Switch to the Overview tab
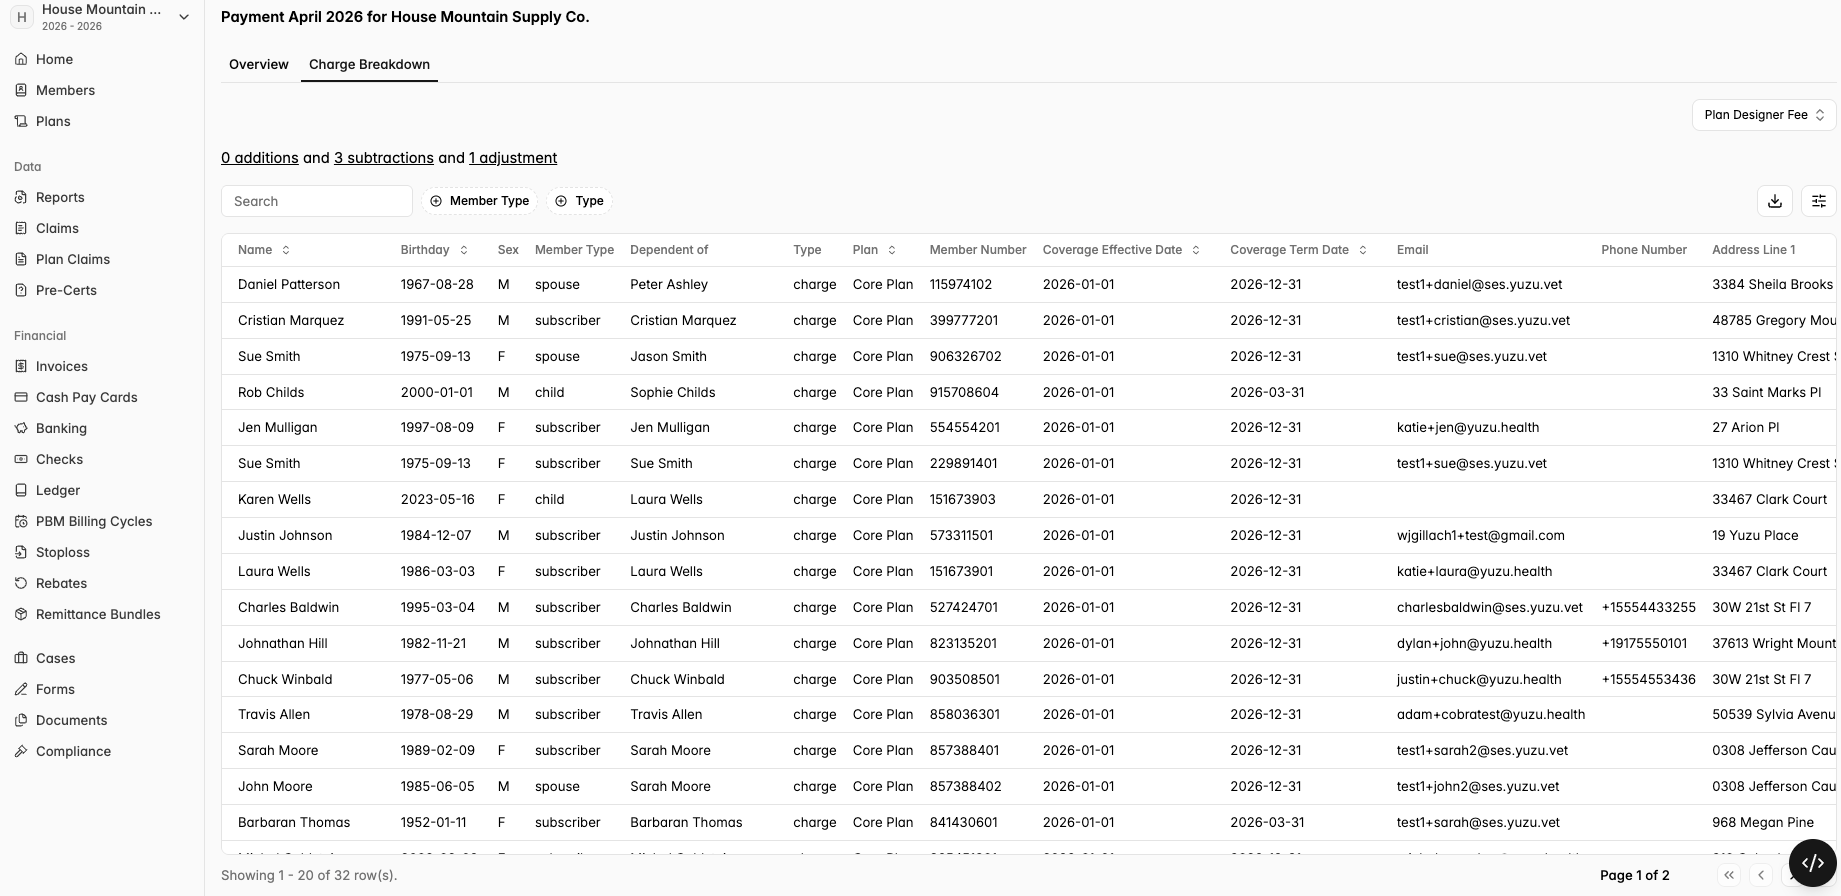Image resolution: width=1841 pixels, height=896 pixels. pyautogui.click(x=259, y=64)
